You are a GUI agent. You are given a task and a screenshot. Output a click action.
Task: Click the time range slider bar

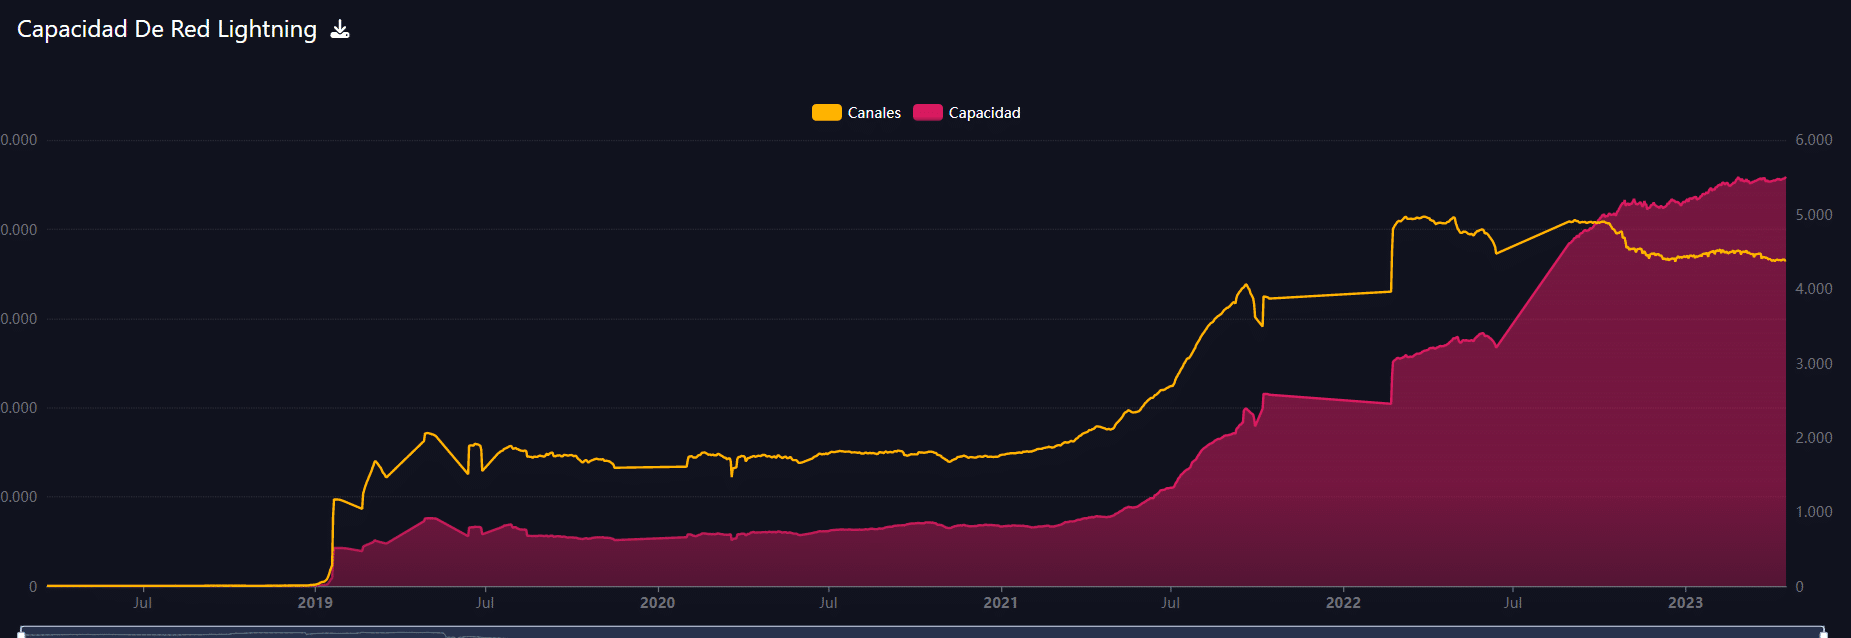click(x=922, y=632)
